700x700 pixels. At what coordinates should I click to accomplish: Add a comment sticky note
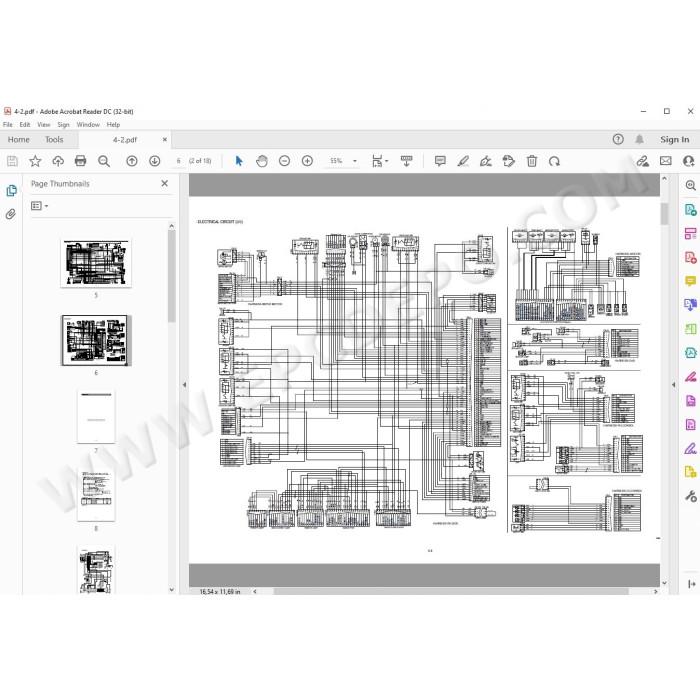[x=440, y=161]
